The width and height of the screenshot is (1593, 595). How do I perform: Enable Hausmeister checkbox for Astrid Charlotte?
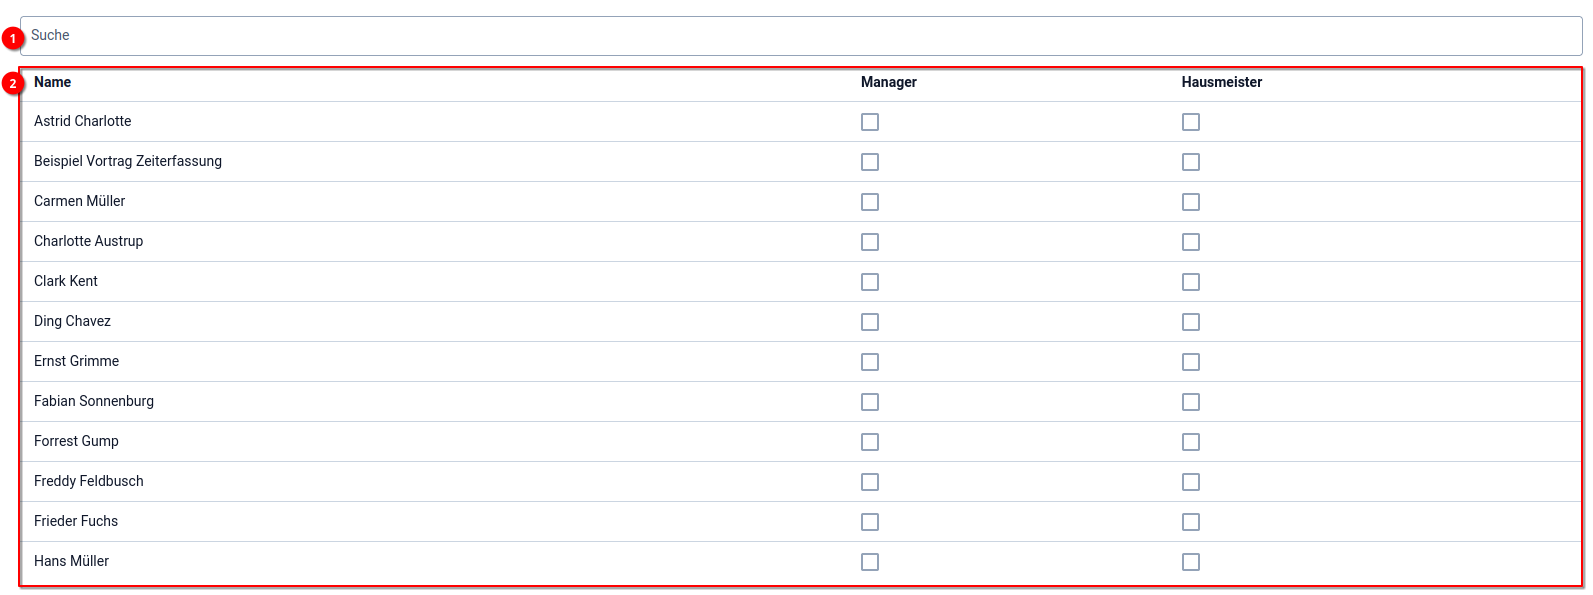tap(1191, 122)
